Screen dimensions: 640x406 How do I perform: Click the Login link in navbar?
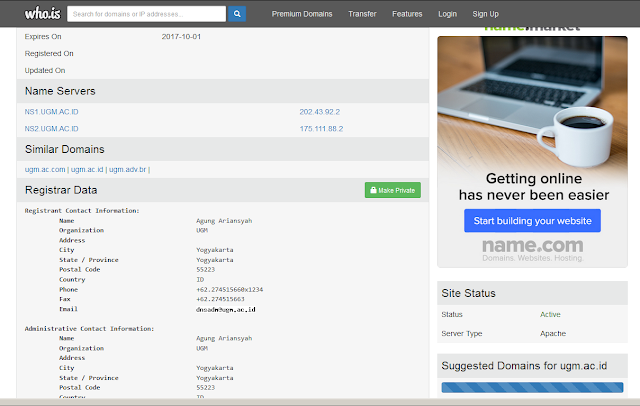point(447,15)
